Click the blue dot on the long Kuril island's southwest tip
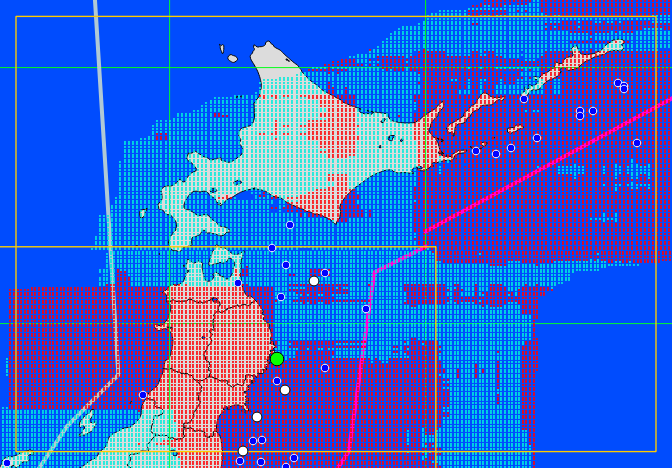Viewport: 672px width, 468px height. tap(524, 99)
